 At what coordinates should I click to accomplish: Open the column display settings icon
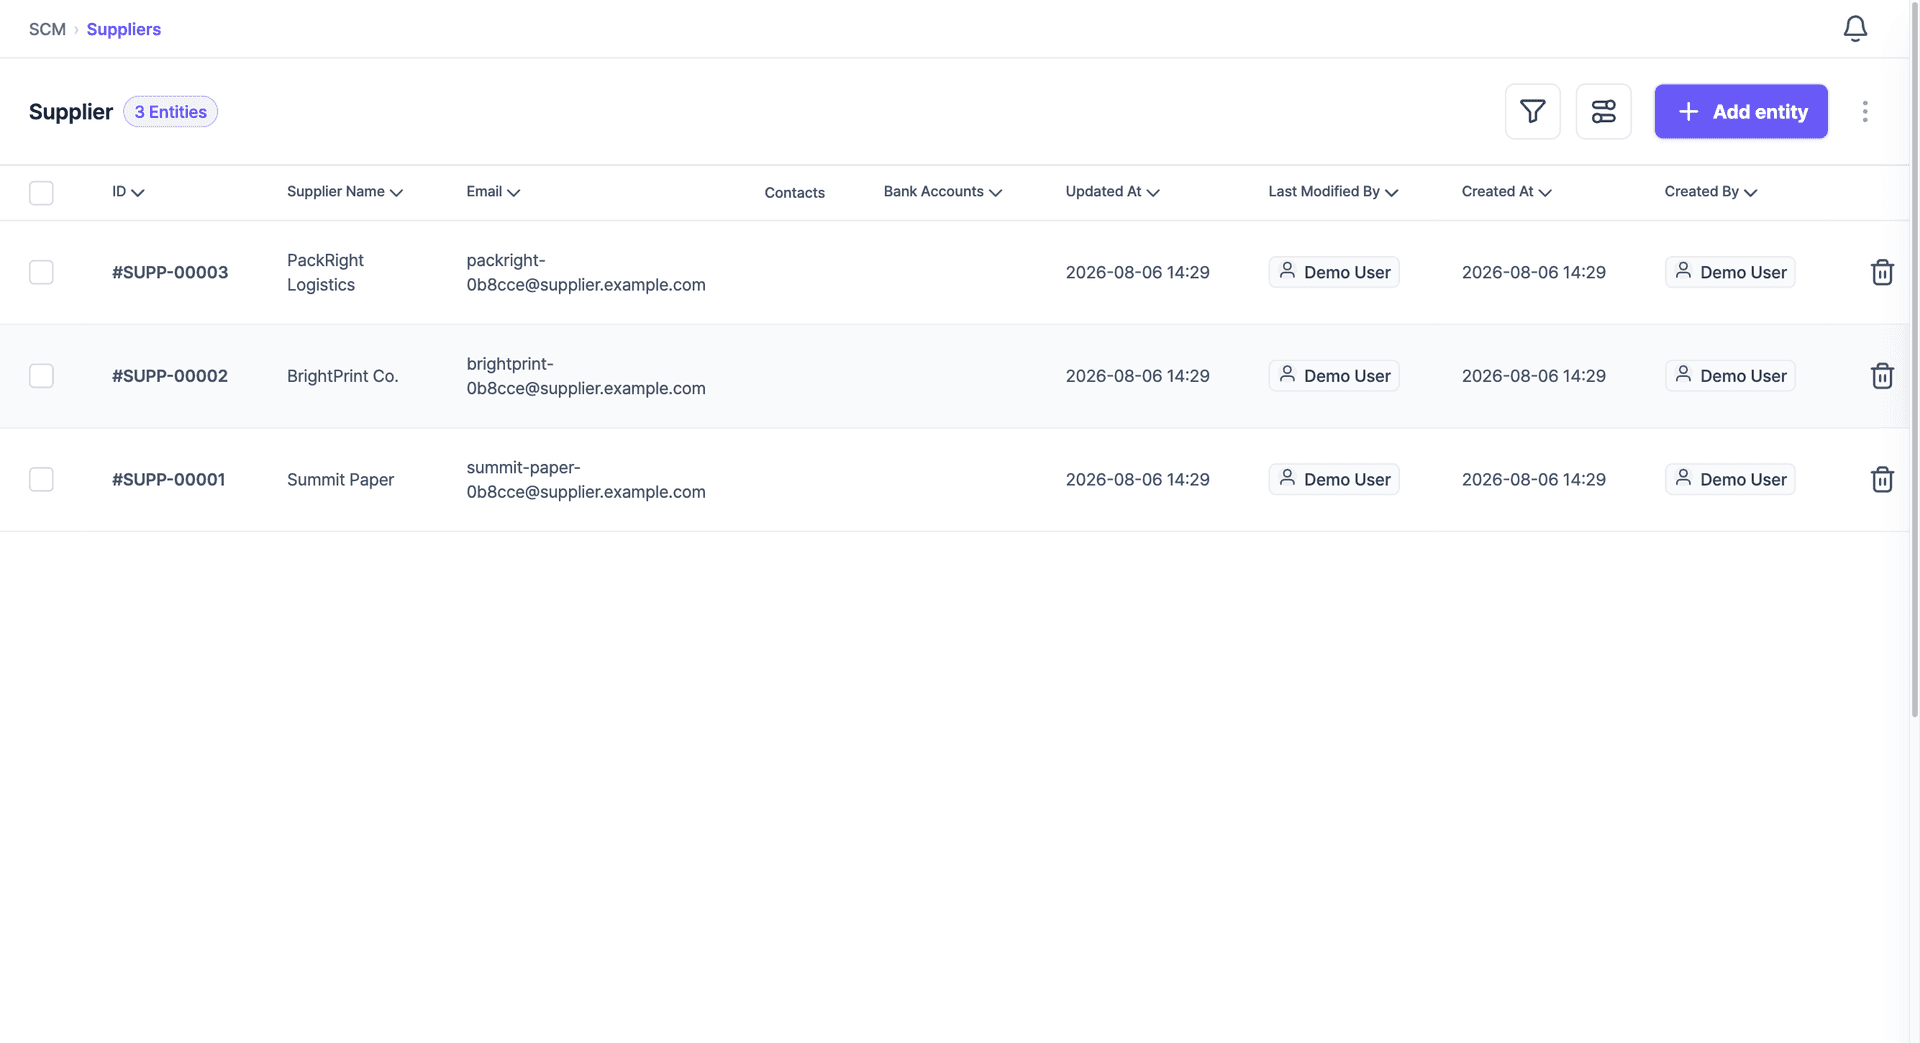[1603, 111]
